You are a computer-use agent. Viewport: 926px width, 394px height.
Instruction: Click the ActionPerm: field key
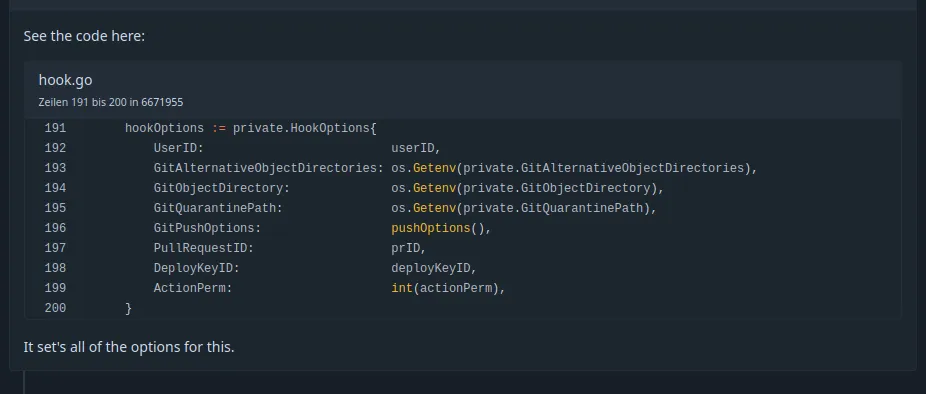click(193, 288)
